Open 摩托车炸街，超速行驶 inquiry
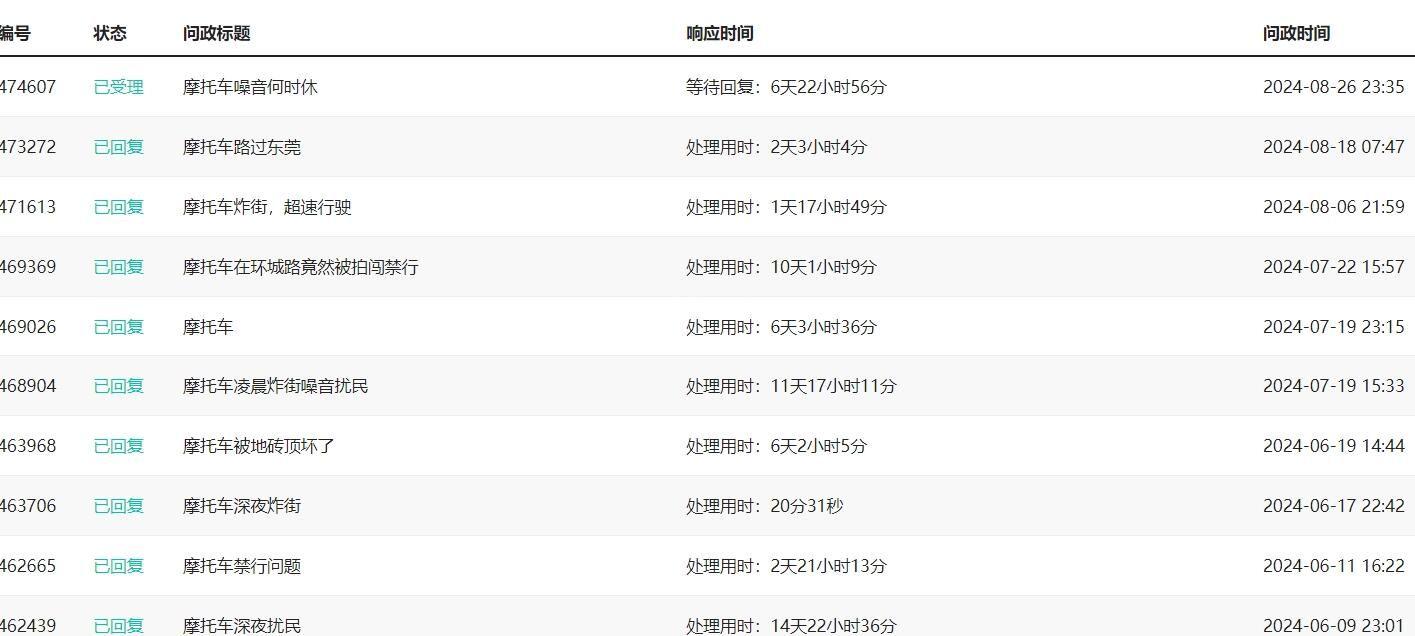 click(267, 207)
